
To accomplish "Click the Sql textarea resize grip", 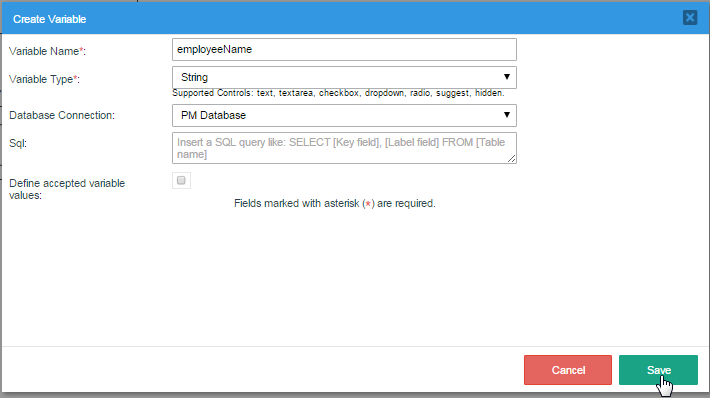I will 511,158.
